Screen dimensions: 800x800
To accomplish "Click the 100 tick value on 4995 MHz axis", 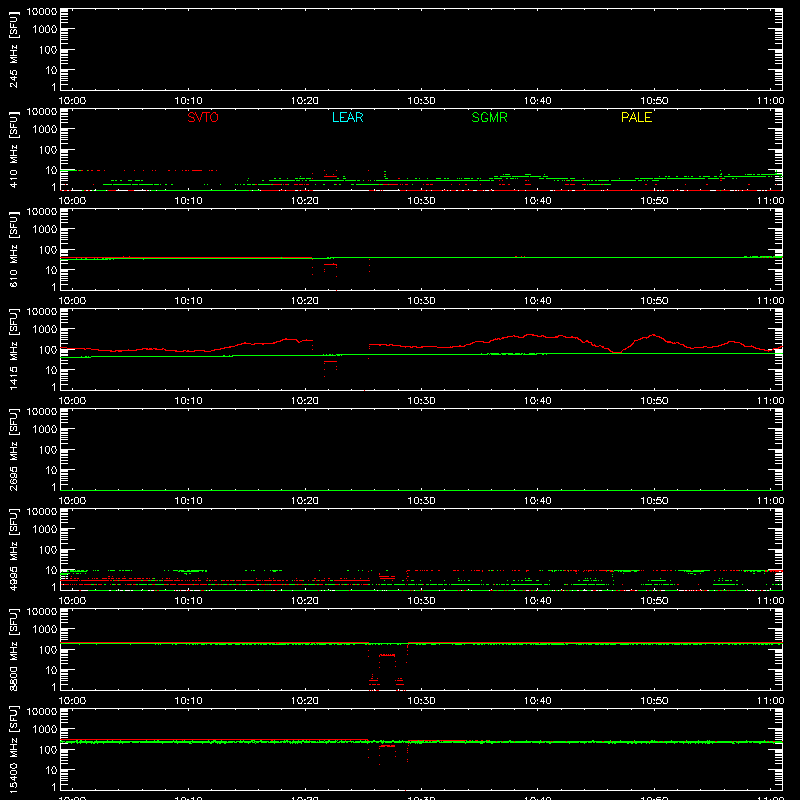I will pyautogui.click(x=48, y=549).
